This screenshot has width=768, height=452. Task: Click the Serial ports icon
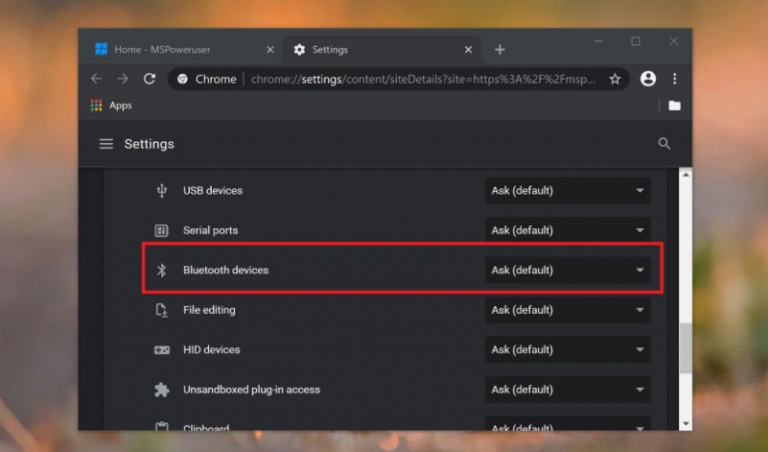coord(162,230)
